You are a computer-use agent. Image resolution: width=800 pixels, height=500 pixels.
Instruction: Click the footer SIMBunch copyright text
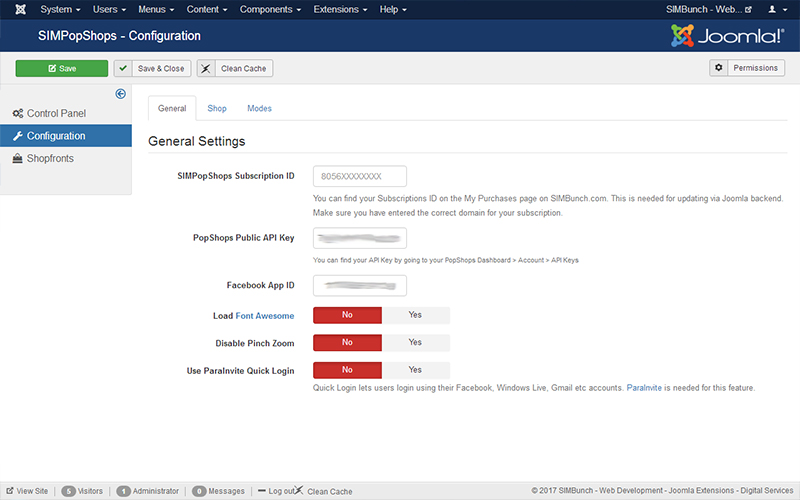point(662,490)
